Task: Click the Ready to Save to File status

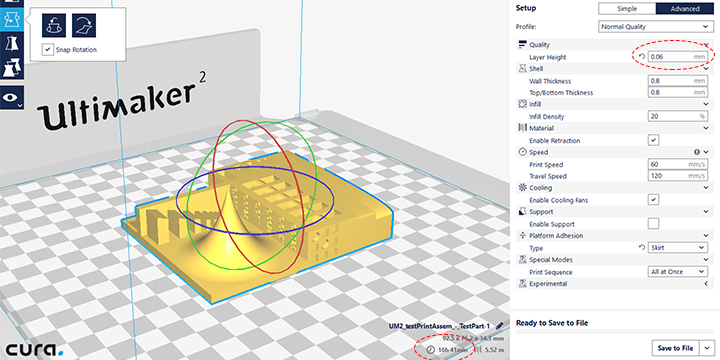Action: click(x=552, y=323)
